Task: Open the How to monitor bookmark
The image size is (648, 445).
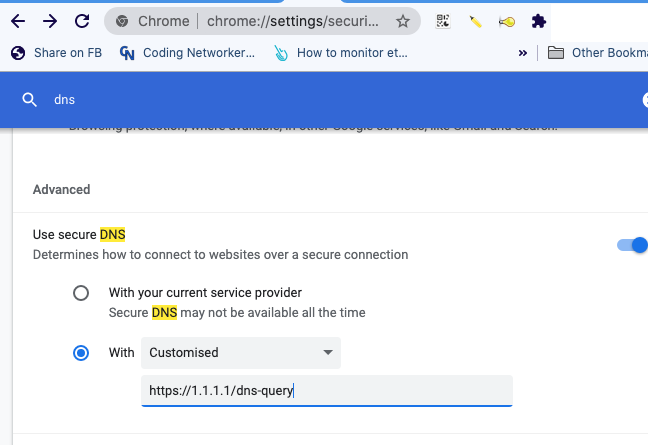Action: [341, 53]
